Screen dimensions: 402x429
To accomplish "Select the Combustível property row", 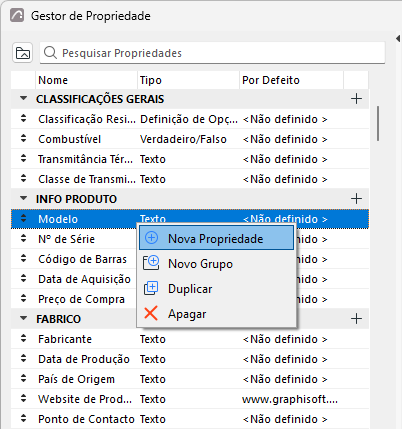I will (x=190, y=139).
